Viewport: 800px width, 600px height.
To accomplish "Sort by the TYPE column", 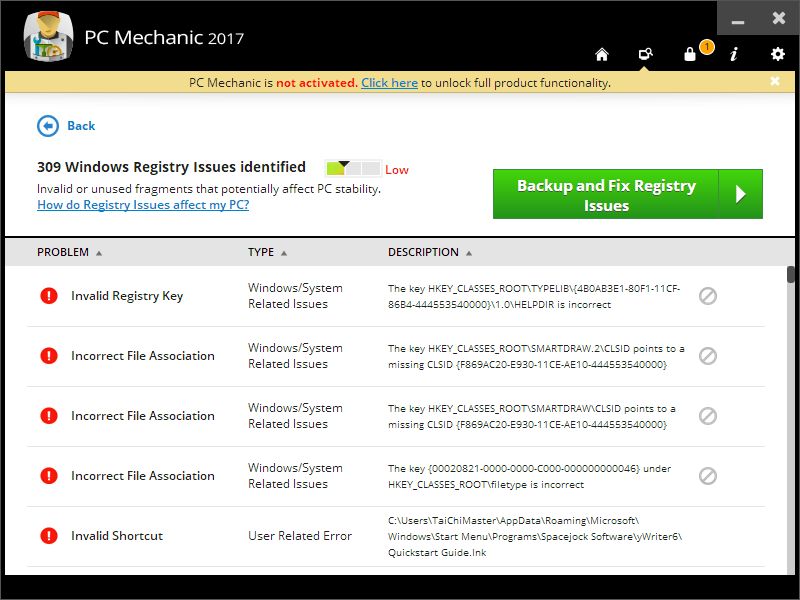I will (267, 252).
